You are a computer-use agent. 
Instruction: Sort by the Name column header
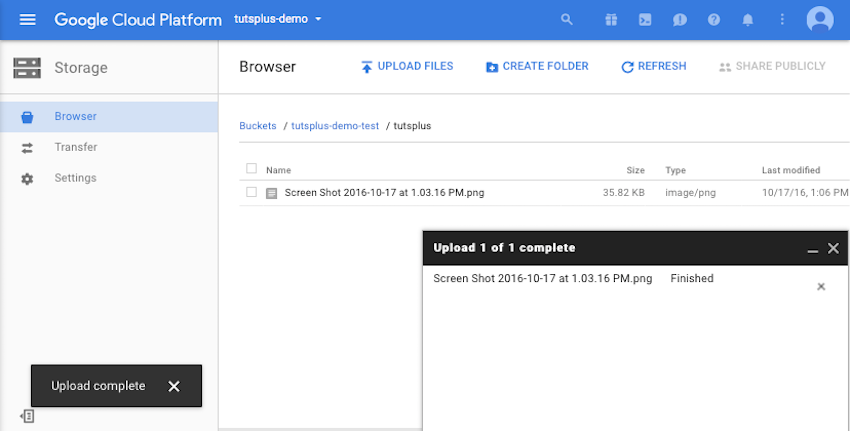coord(279,170)
